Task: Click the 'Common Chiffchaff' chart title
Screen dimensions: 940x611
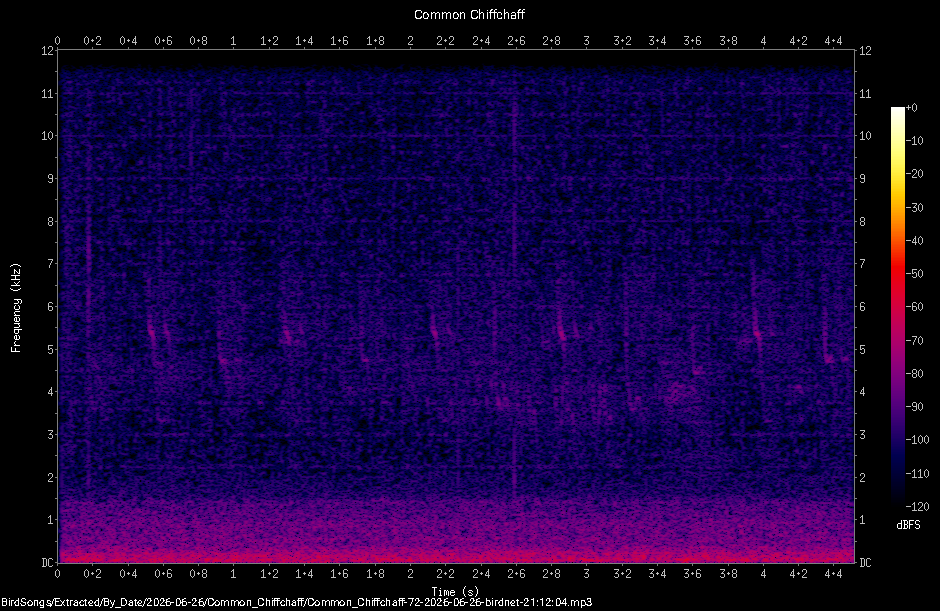Action: [469, 14]
